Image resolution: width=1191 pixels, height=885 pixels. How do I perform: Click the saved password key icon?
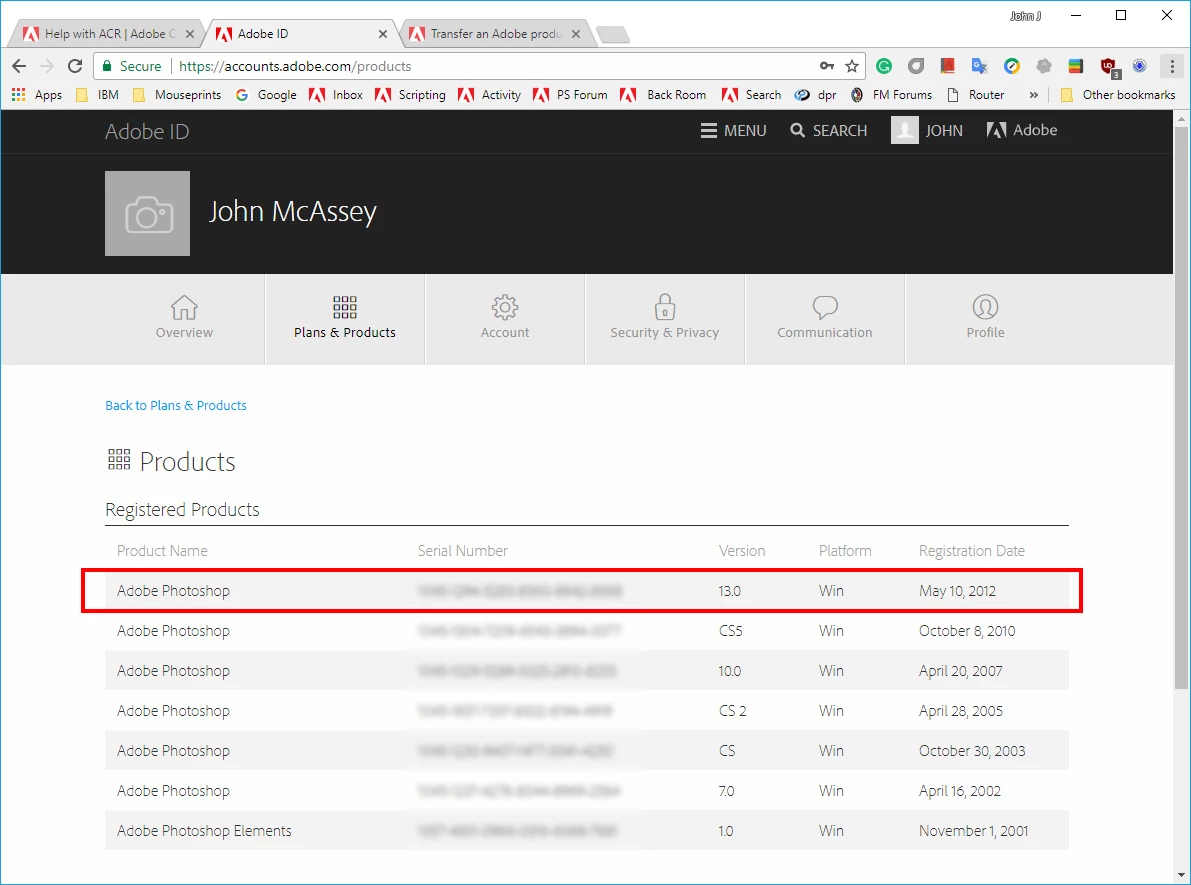tap(827, 66)
